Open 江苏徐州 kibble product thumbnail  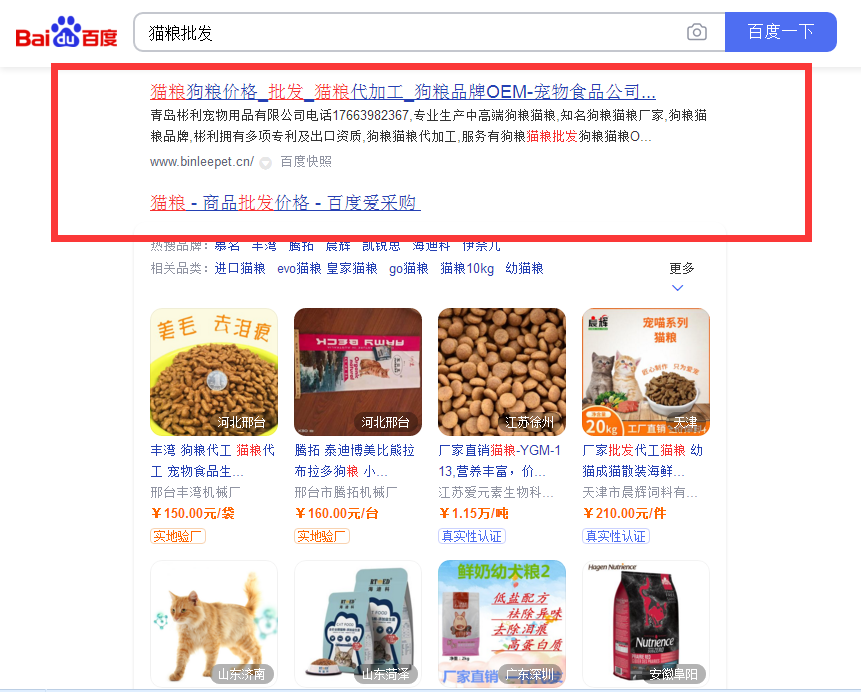click(x=501, y=372)
